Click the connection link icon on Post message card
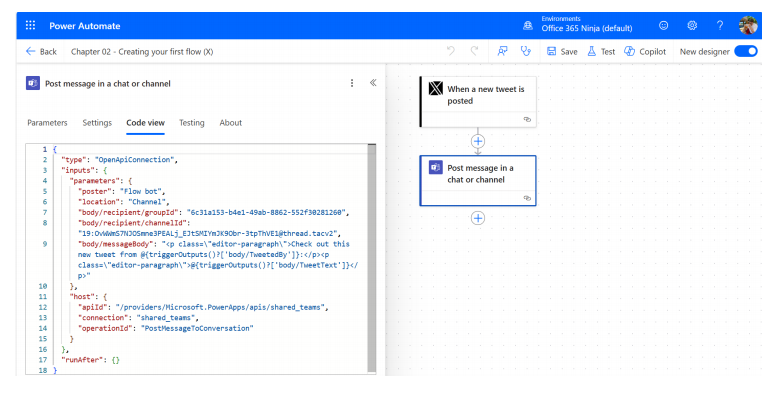 click(x=527, y=198)
